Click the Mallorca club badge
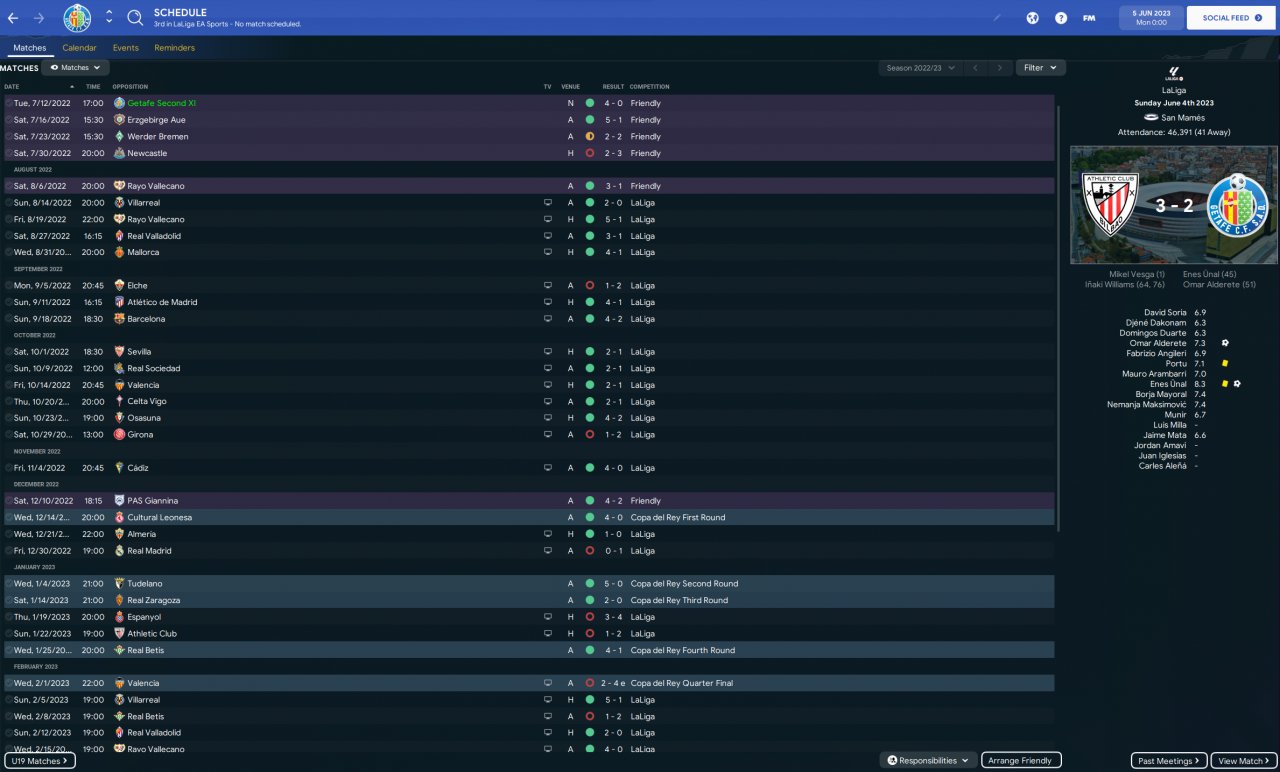The height and width of the screenshot is (772, 1280). [119, 252]
